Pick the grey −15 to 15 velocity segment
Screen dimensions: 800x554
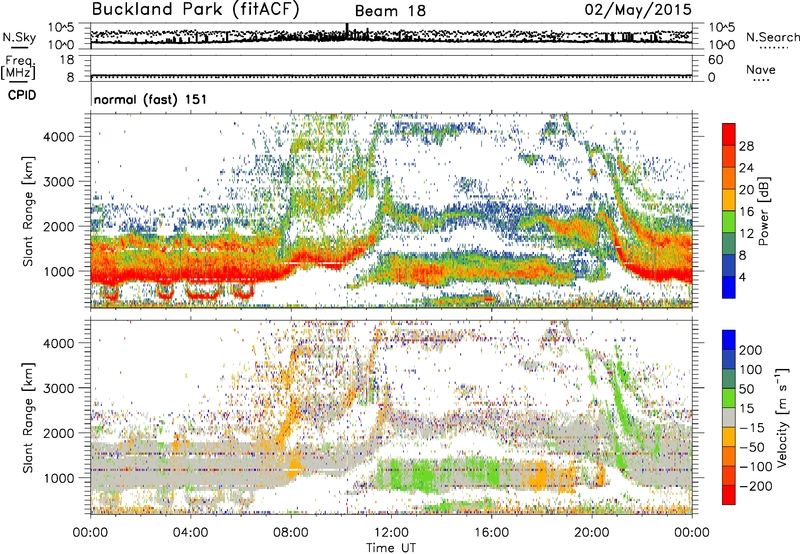tap(729, 417)
